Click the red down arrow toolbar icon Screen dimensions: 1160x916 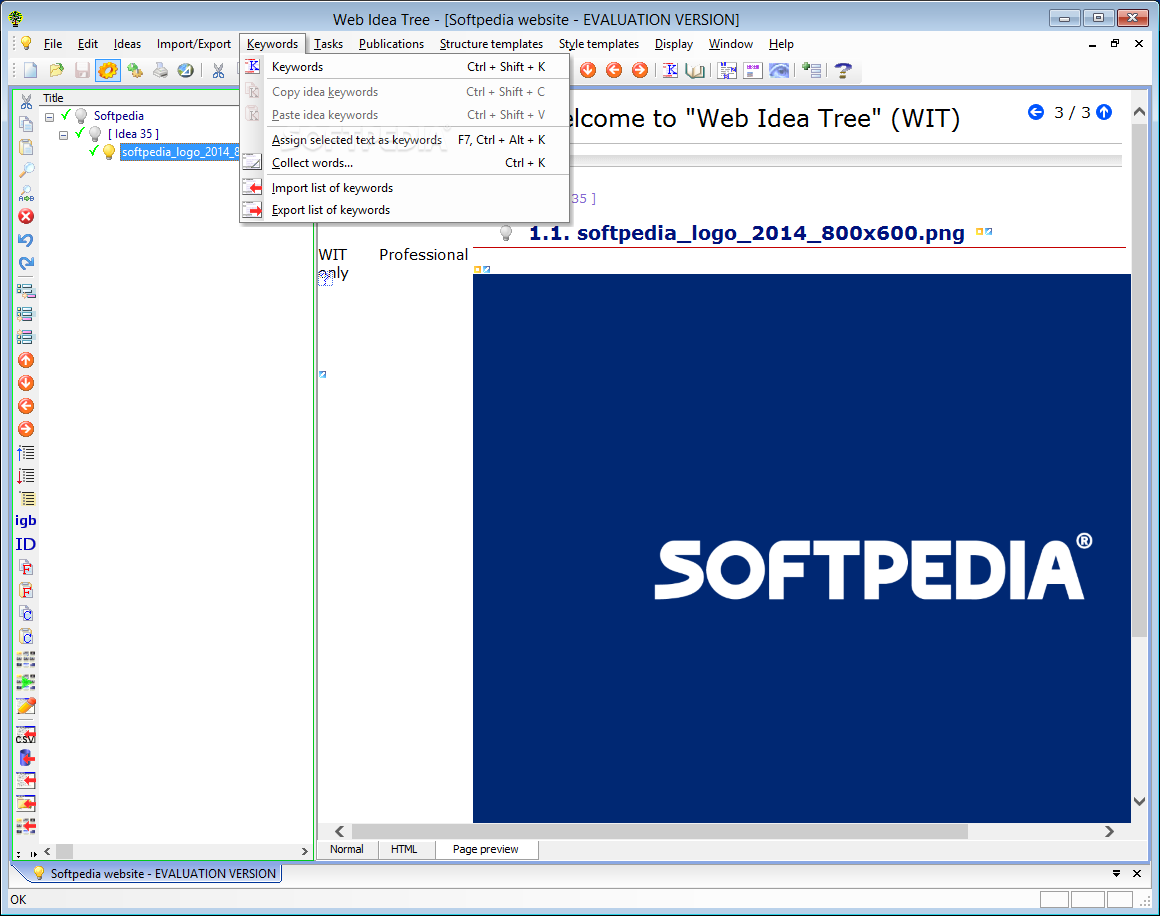pos(588,70)
